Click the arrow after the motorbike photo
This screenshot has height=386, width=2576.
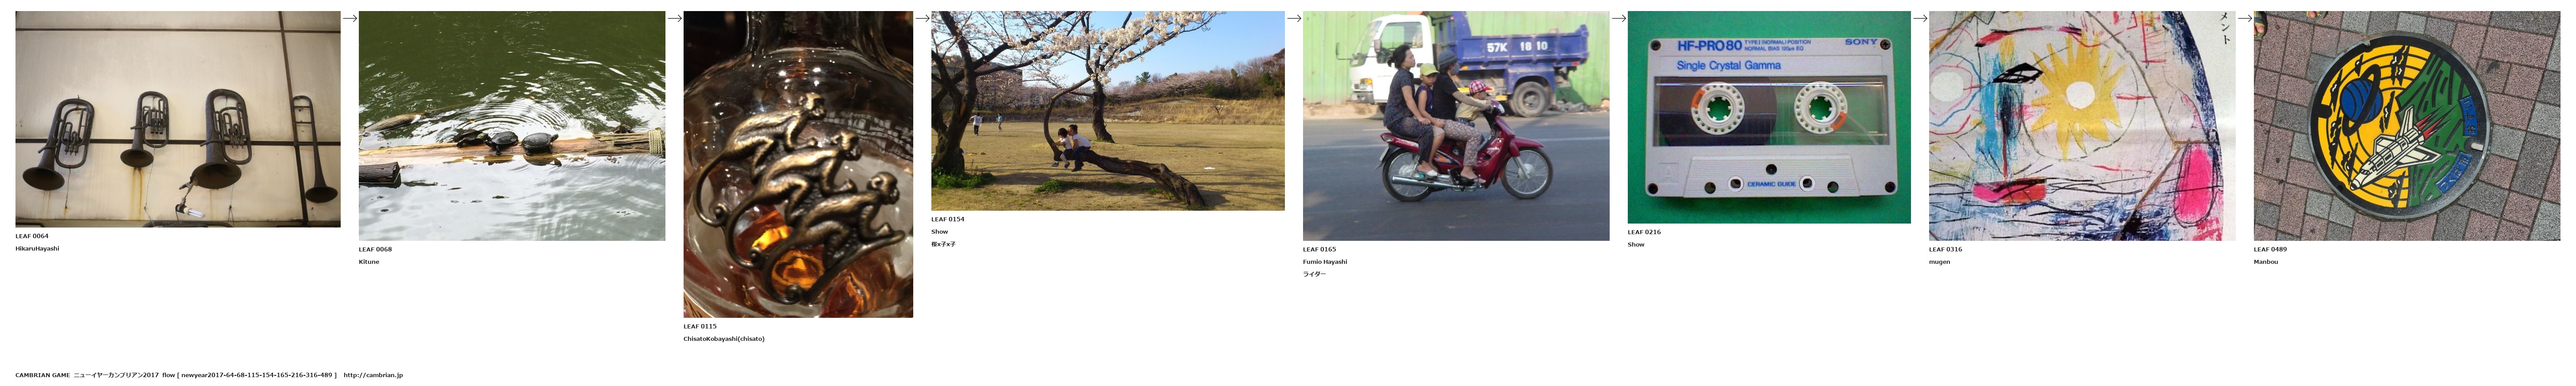click(1619, 18)
